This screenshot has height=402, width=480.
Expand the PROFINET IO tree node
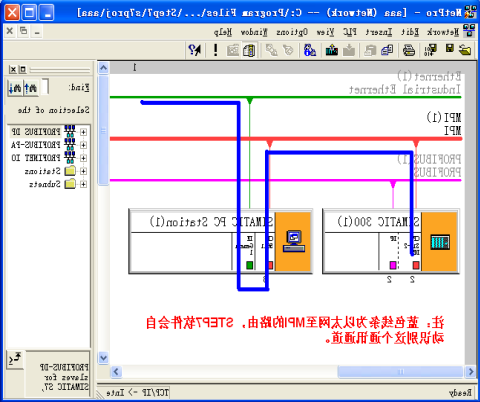click(83, 158)
